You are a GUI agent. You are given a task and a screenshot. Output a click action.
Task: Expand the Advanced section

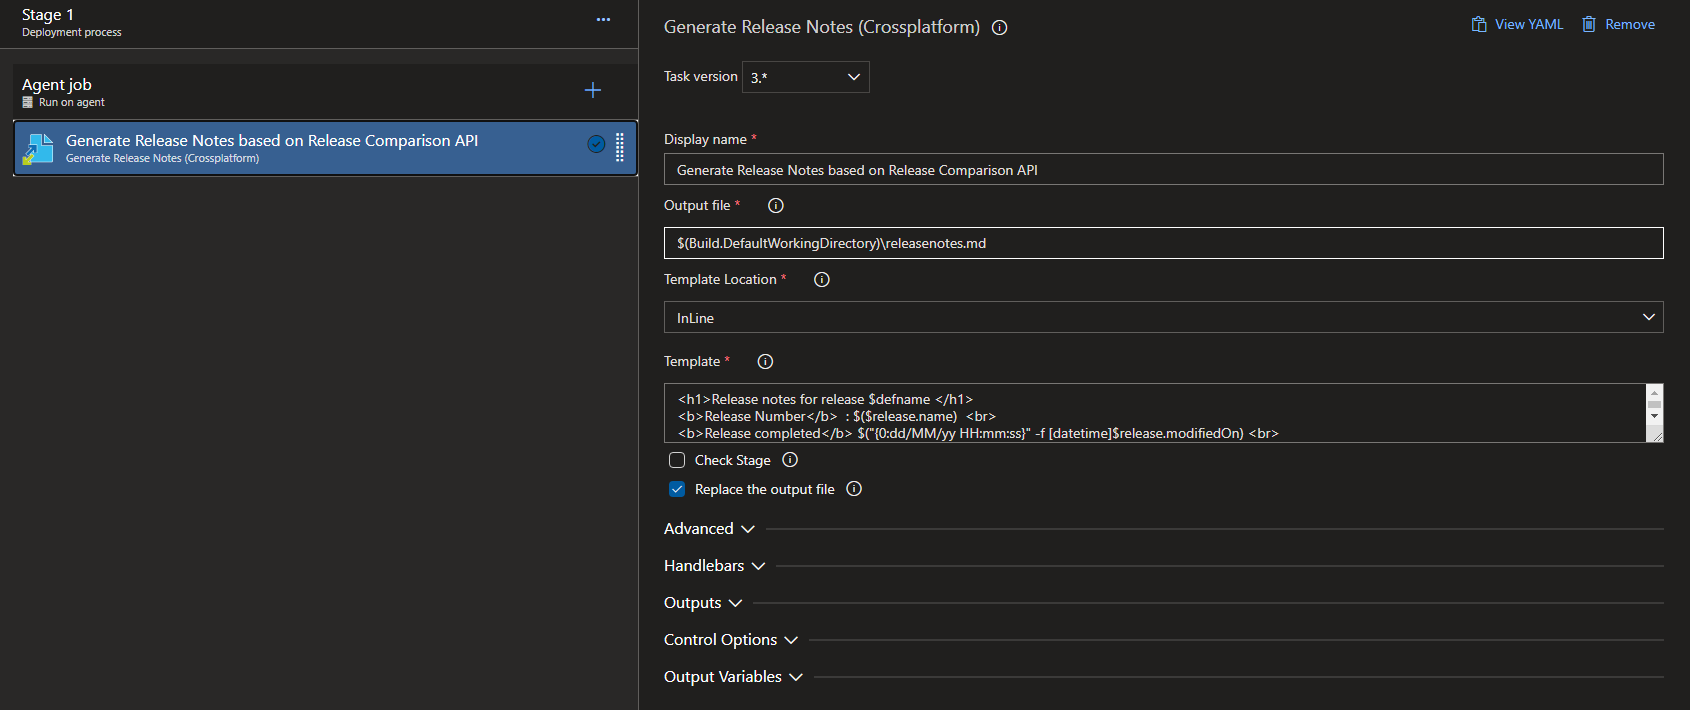[x=709, y=529]
